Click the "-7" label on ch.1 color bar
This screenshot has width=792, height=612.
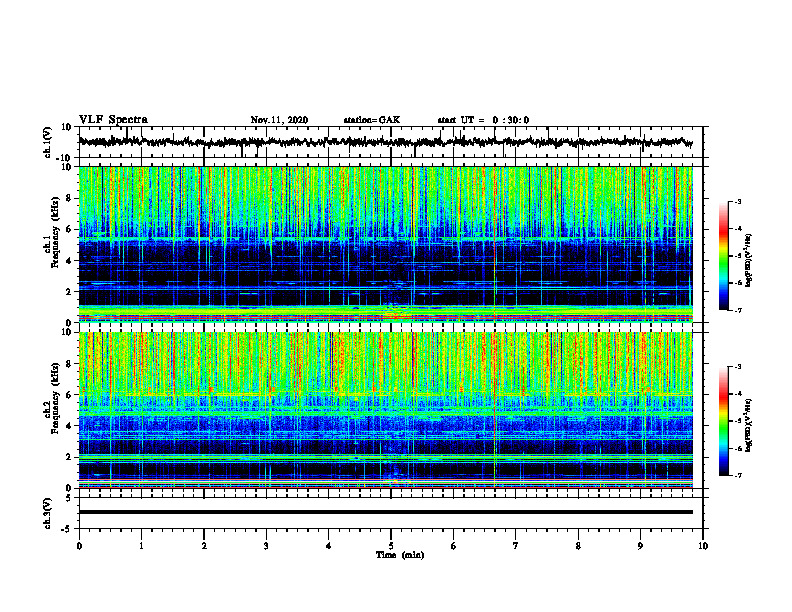tap(738, 310)
